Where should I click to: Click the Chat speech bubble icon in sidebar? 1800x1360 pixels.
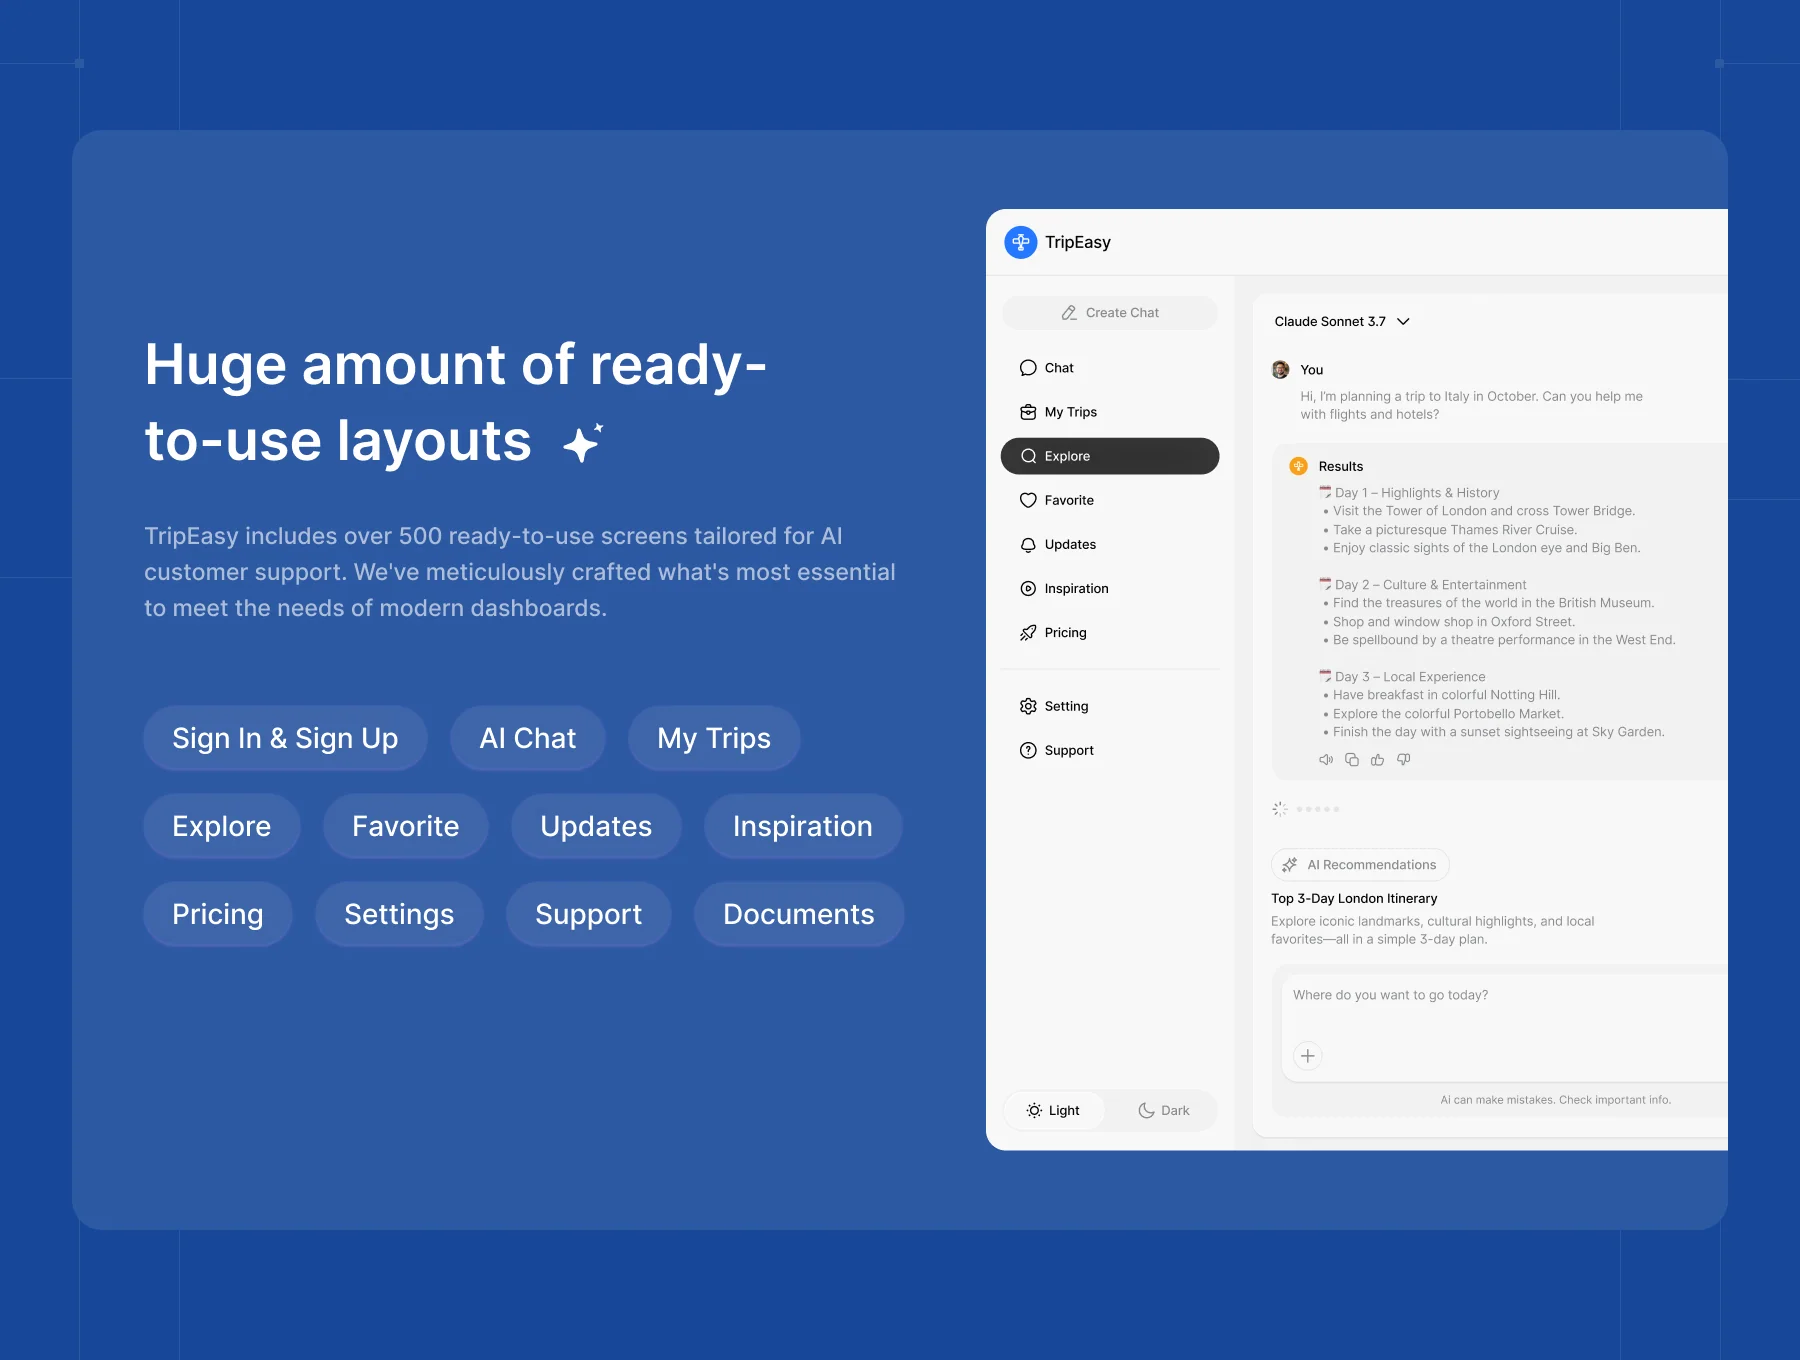click(x=1028, y=368)
